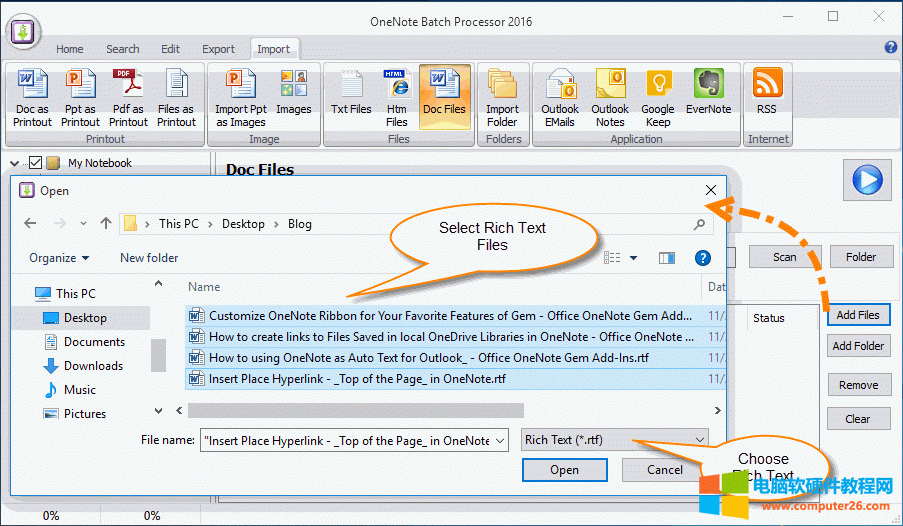
Task: Cancel the Open dialog
Action: [665, 470]
